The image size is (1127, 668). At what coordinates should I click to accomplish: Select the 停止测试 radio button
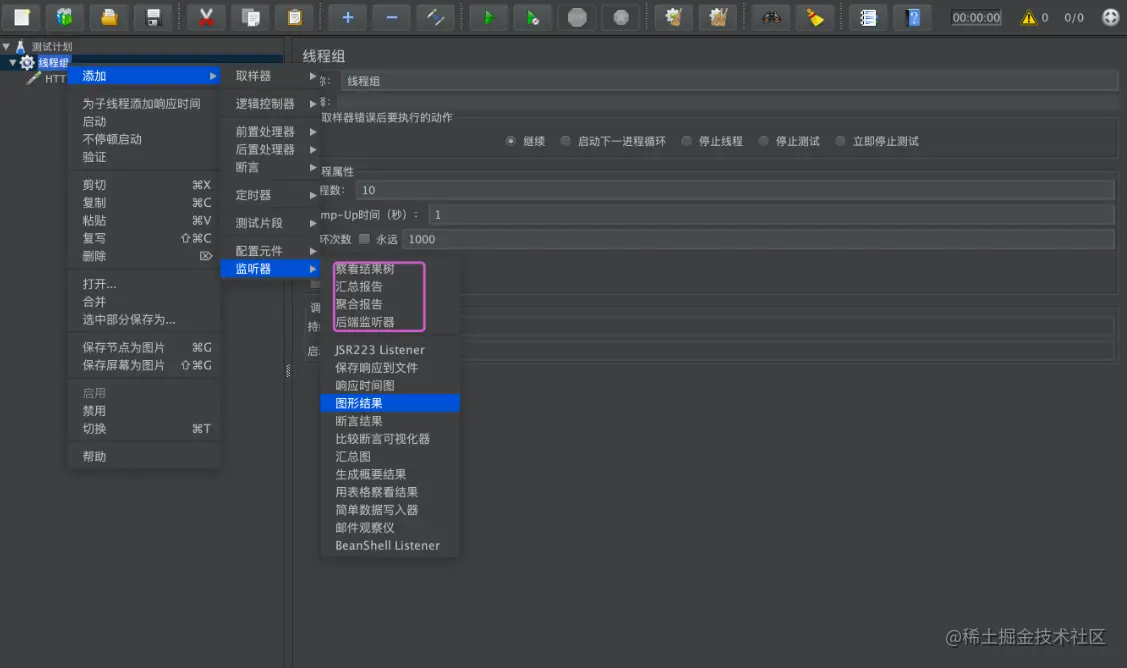click(x=763, y=141)
